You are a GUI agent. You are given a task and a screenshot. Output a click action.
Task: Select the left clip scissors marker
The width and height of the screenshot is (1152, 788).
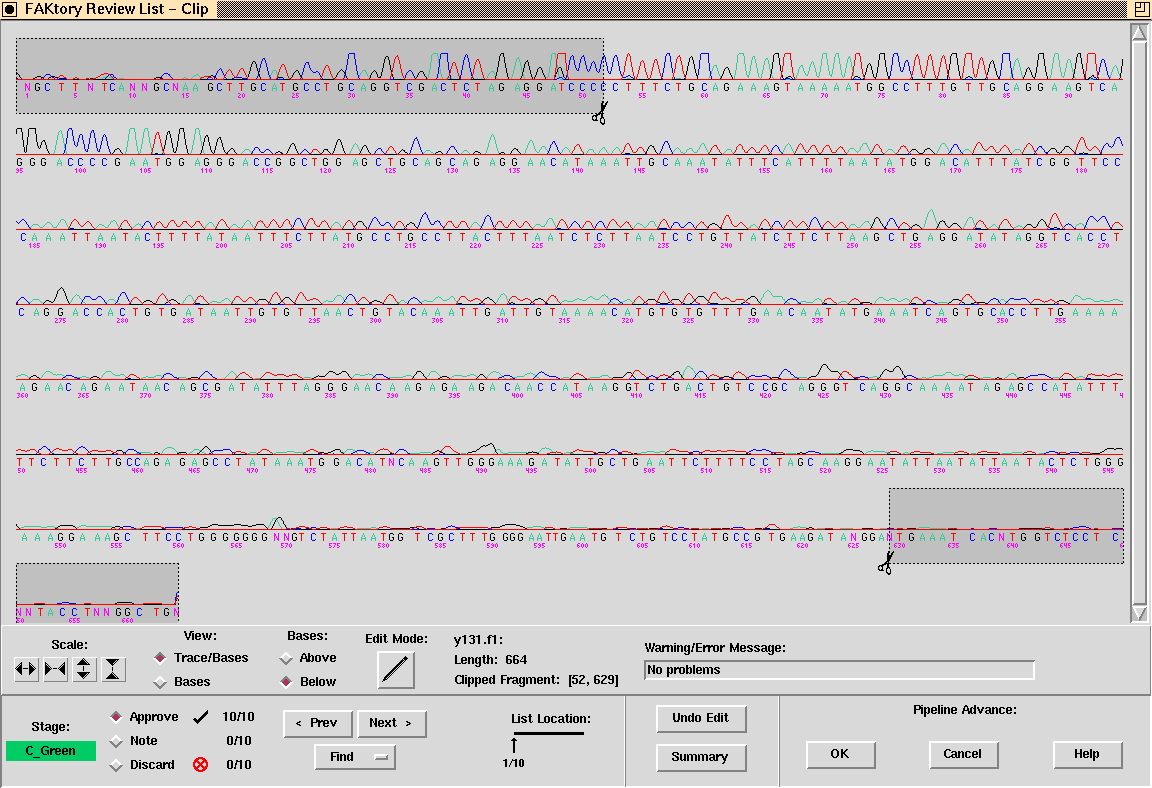click(600, 113)
